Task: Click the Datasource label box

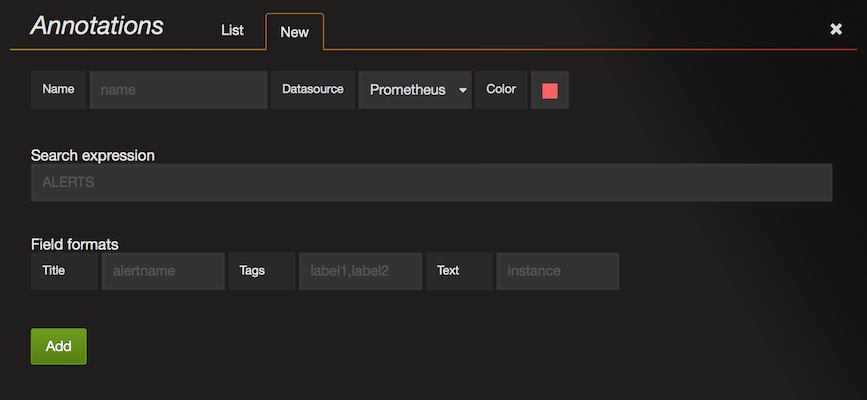Action: (313, 90)
